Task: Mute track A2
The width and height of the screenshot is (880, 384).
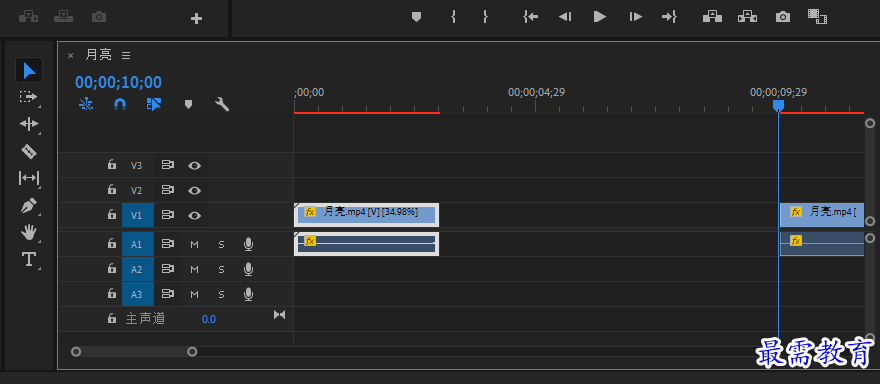Action: coord(194,269)
